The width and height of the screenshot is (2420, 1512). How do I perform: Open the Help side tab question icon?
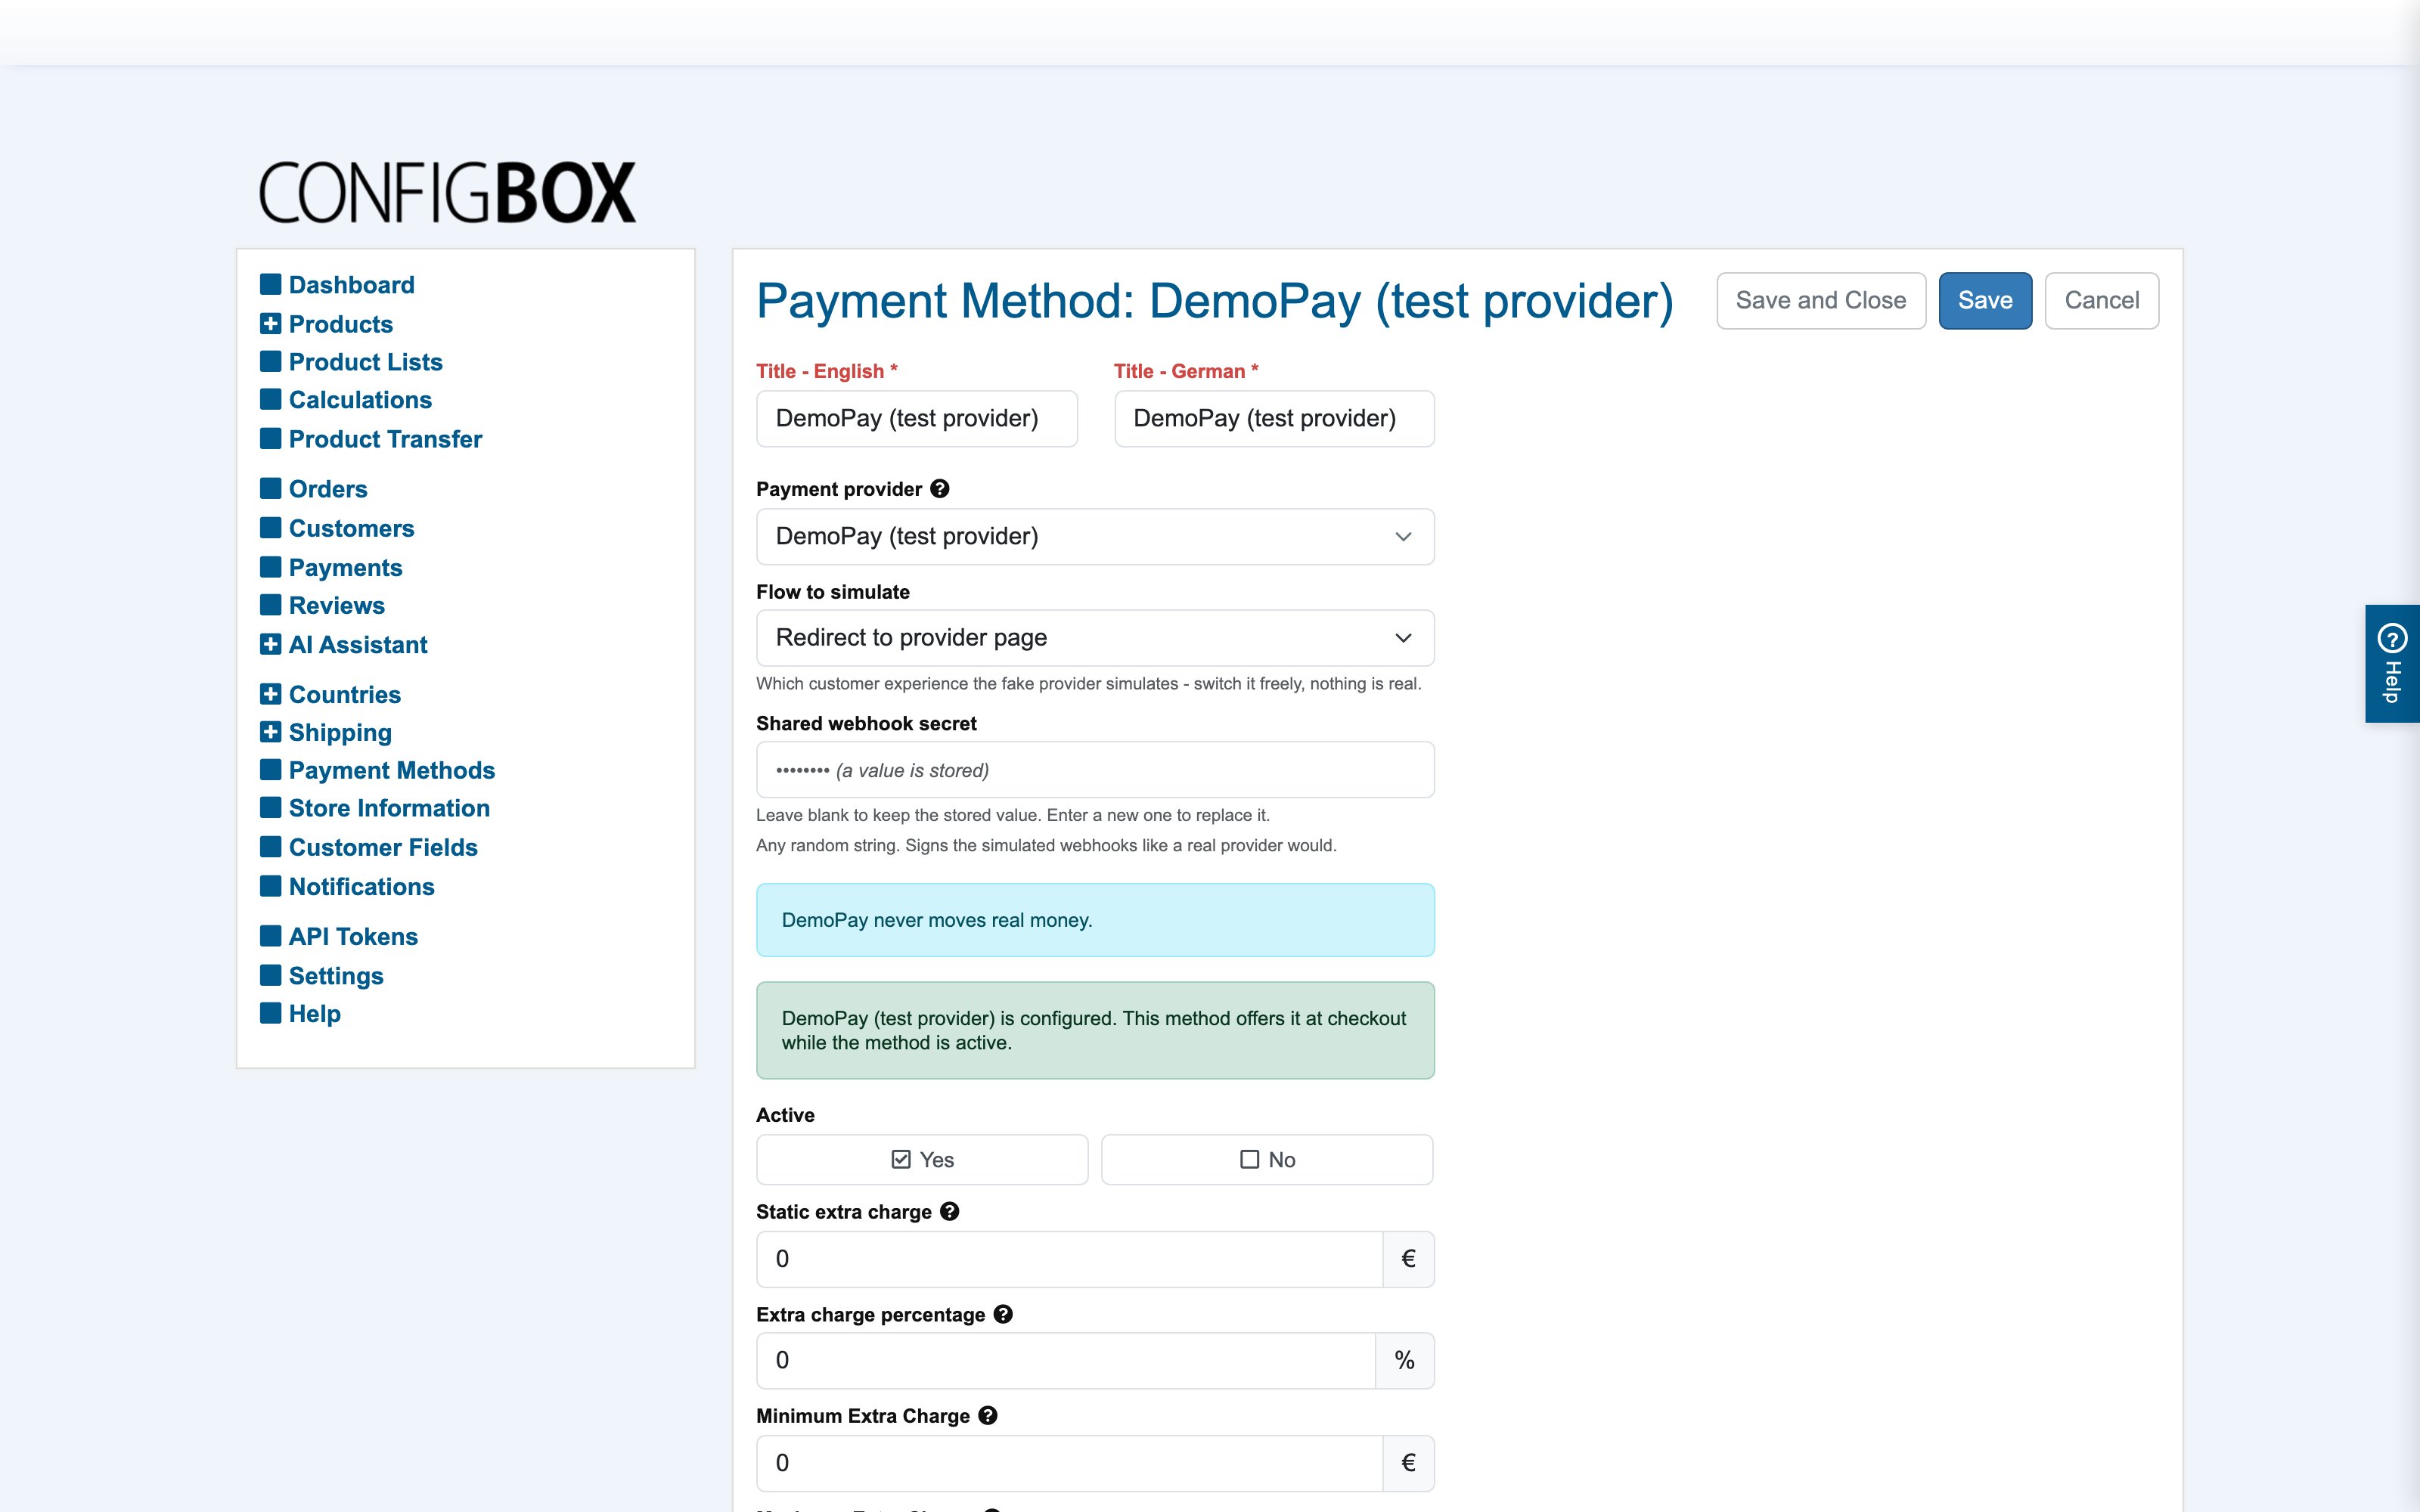coord(2392,637)
